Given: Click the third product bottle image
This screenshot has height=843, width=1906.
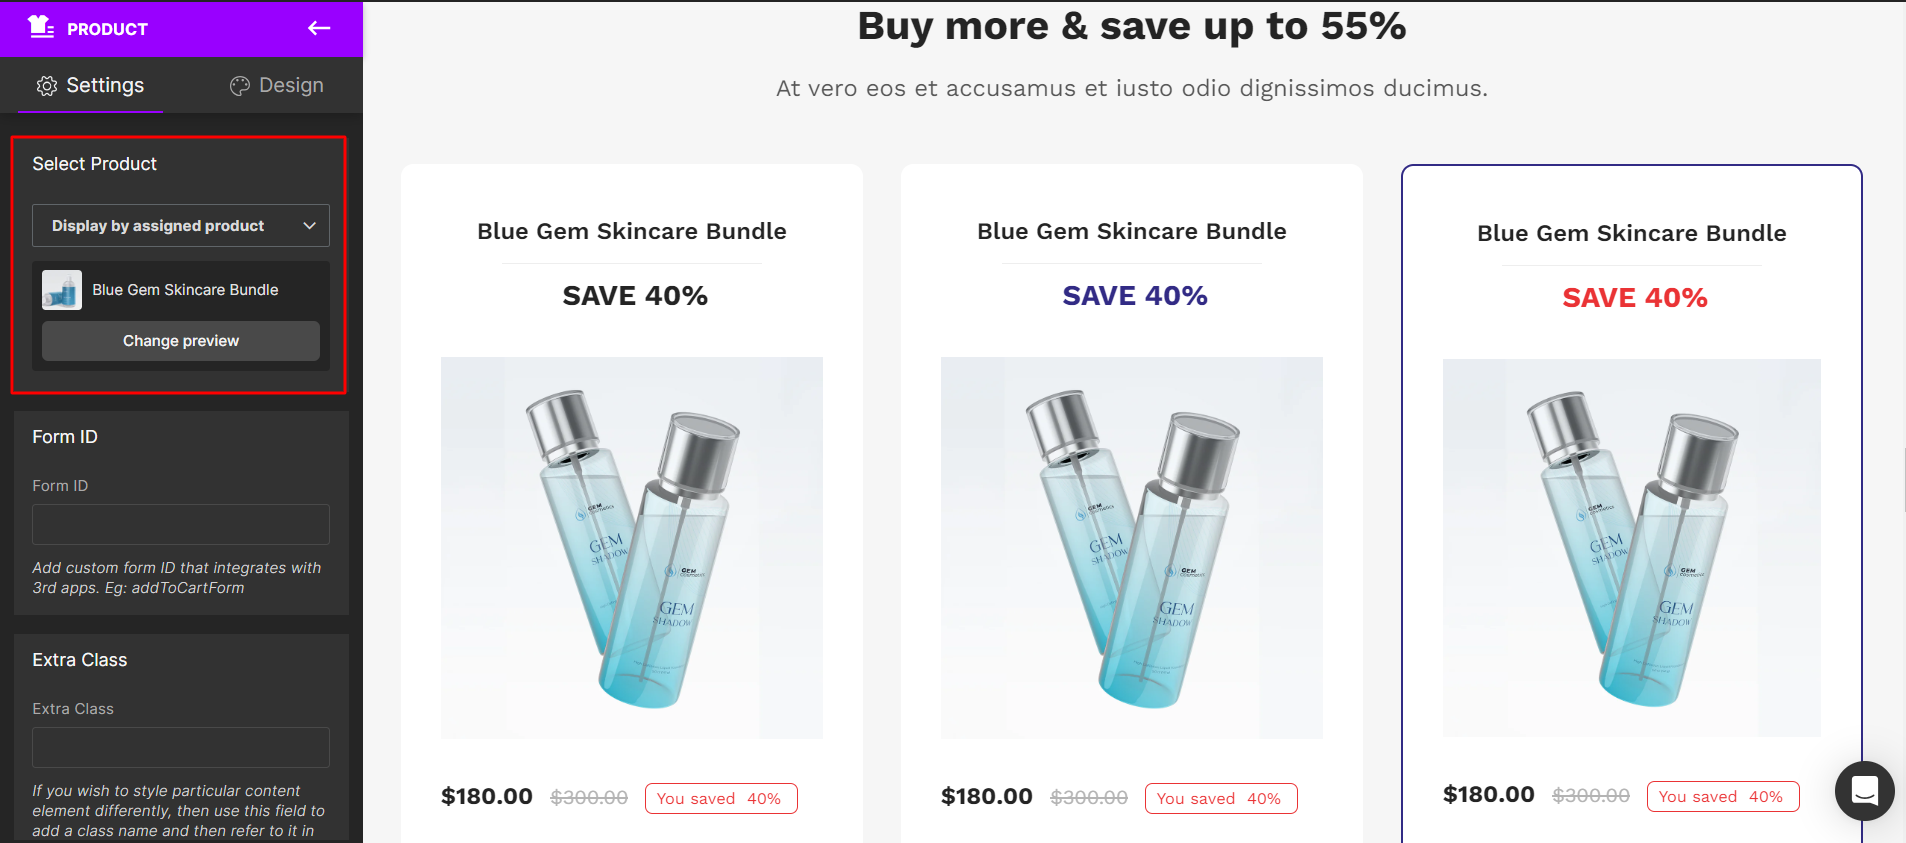Looking at the screenshot, I should point(1632,548).
